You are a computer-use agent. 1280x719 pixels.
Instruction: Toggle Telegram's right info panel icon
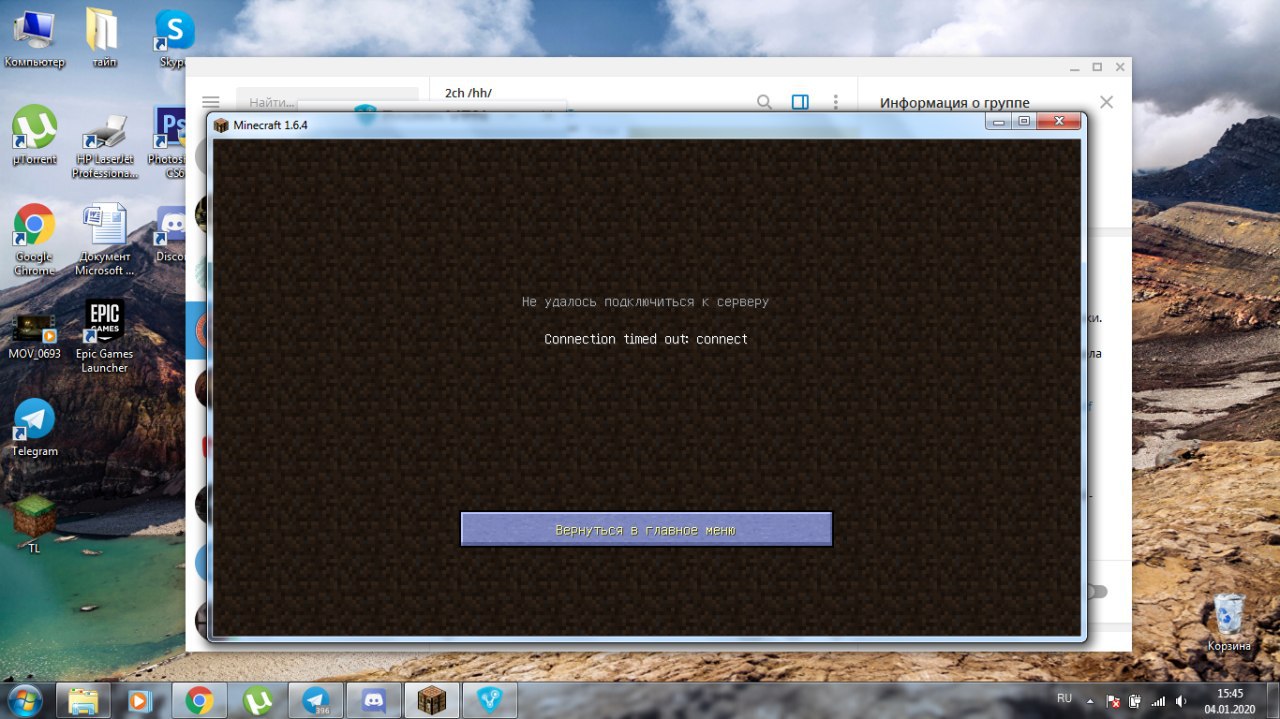(800, 102)
